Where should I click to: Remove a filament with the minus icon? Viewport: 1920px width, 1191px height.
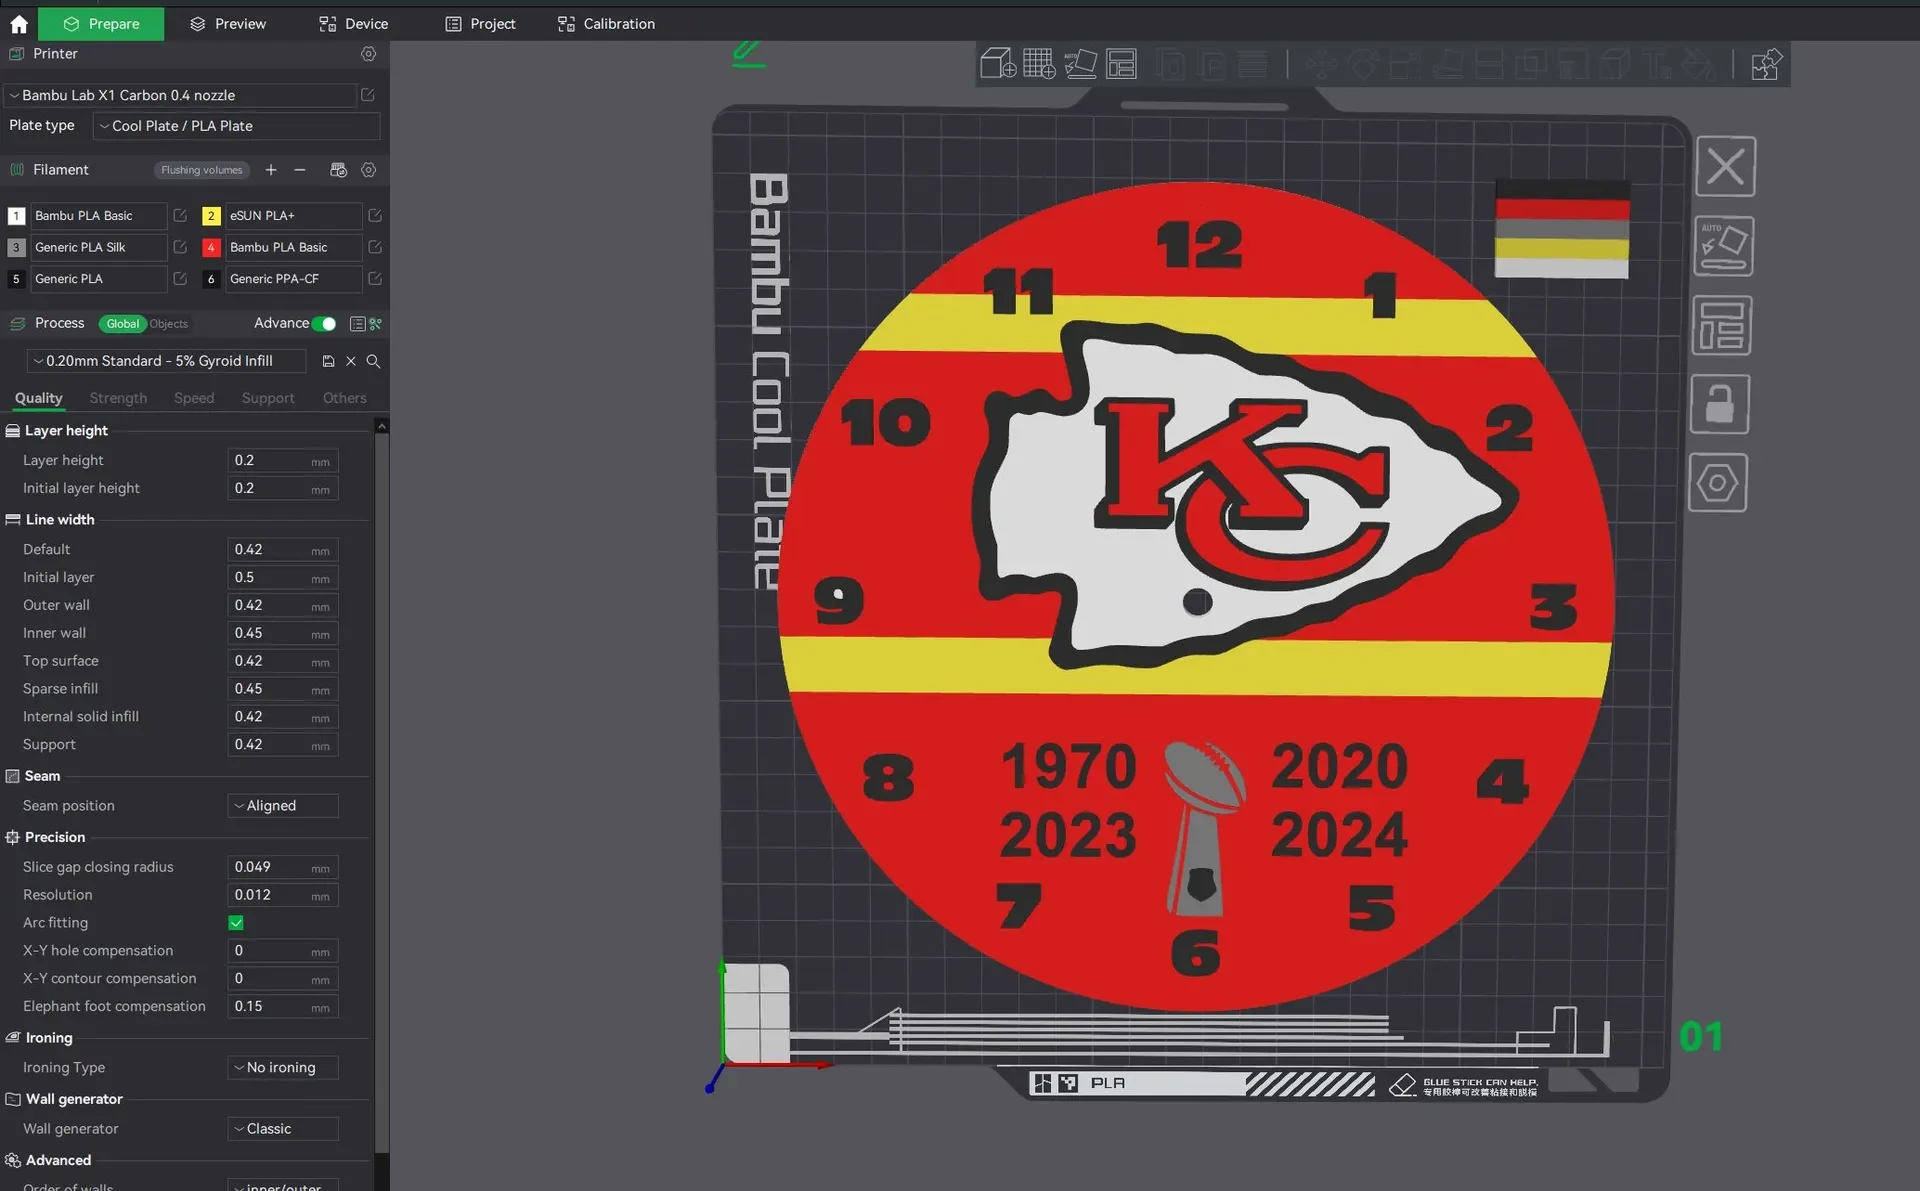[300, 170]
